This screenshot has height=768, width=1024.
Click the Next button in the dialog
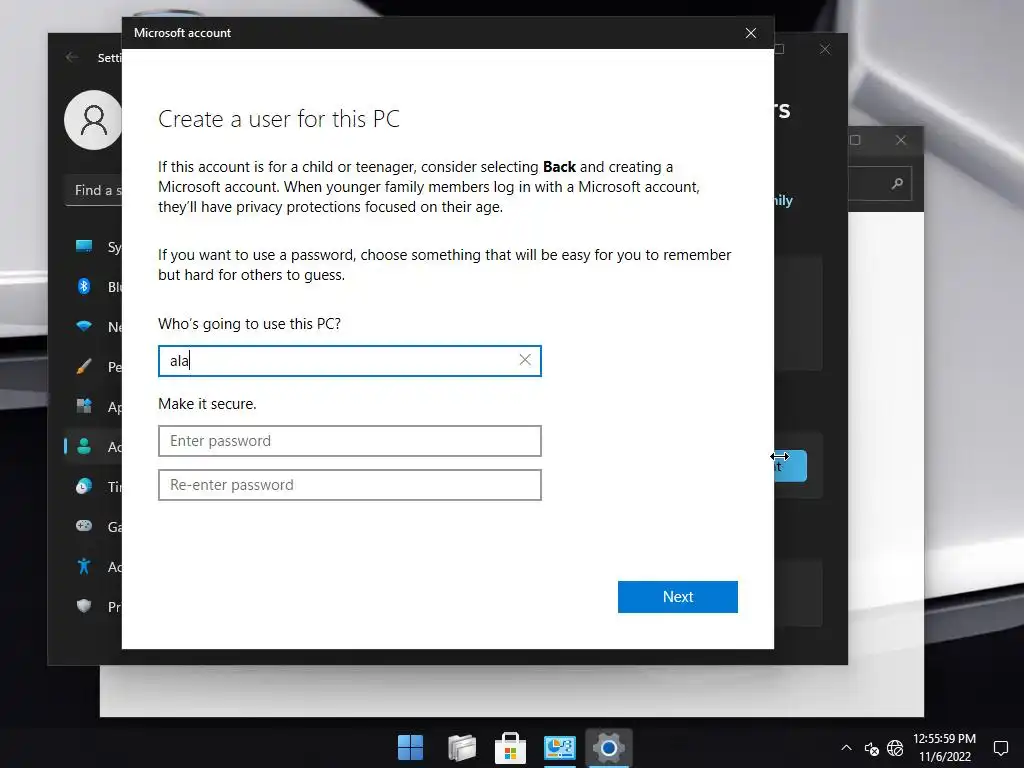tap(677, 596)
